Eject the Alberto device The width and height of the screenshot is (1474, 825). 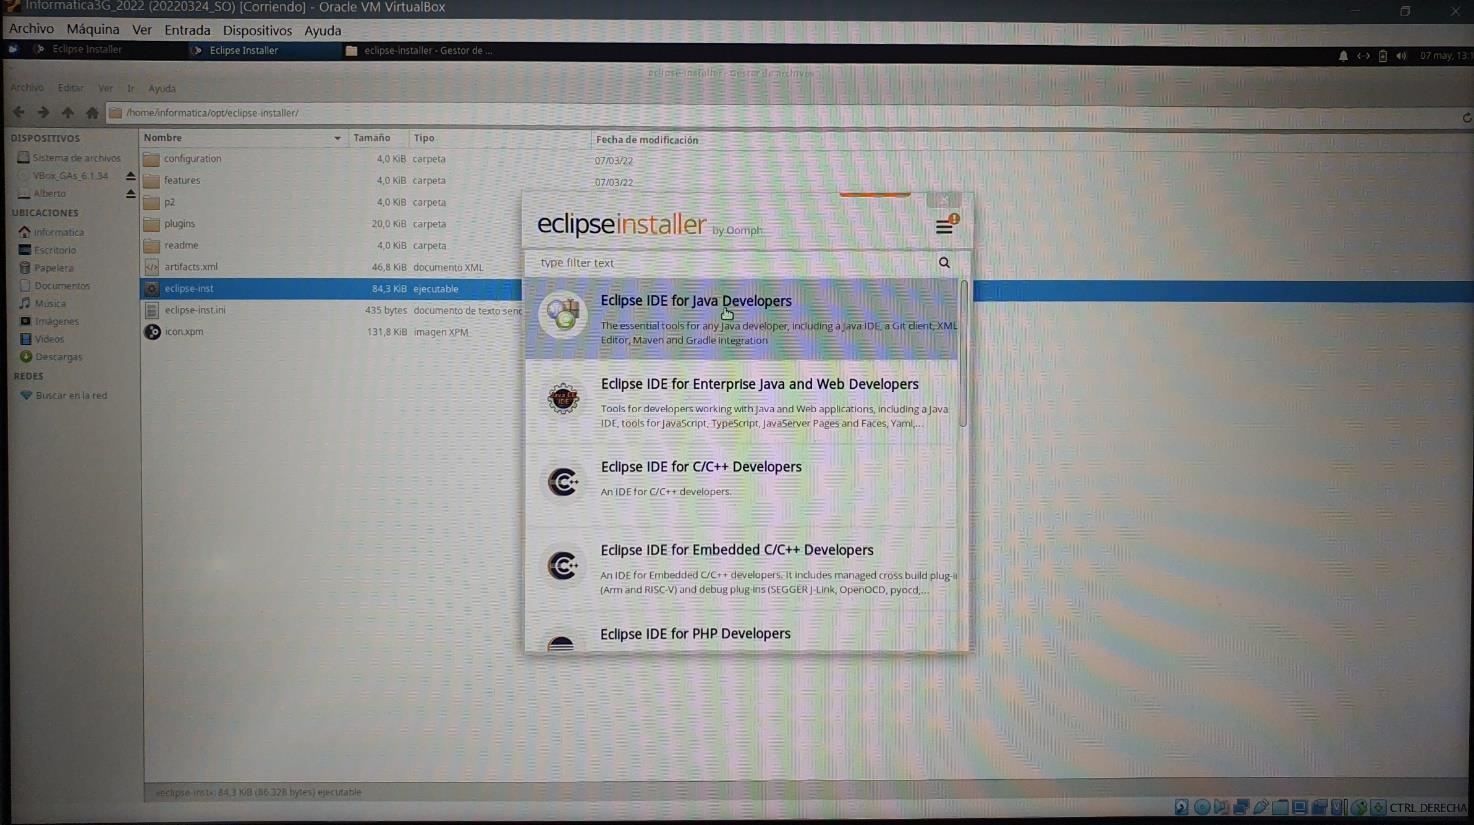(x=130, y=194)
